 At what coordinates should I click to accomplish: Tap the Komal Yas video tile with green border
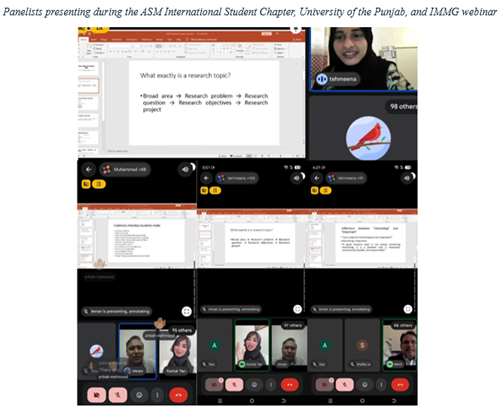tap(252, 345)
